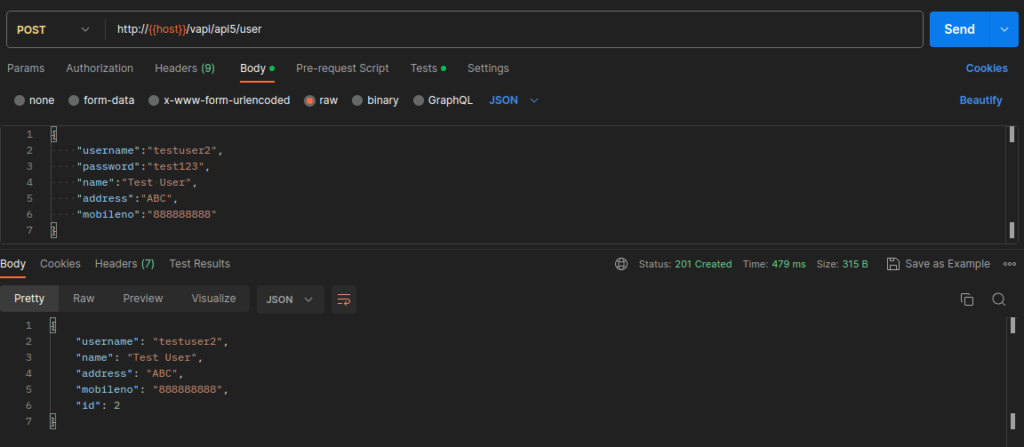This screenshot has height=447, width=1024.
Task: Open the request body JSON format dropdown
Action: tap(513, 101)
